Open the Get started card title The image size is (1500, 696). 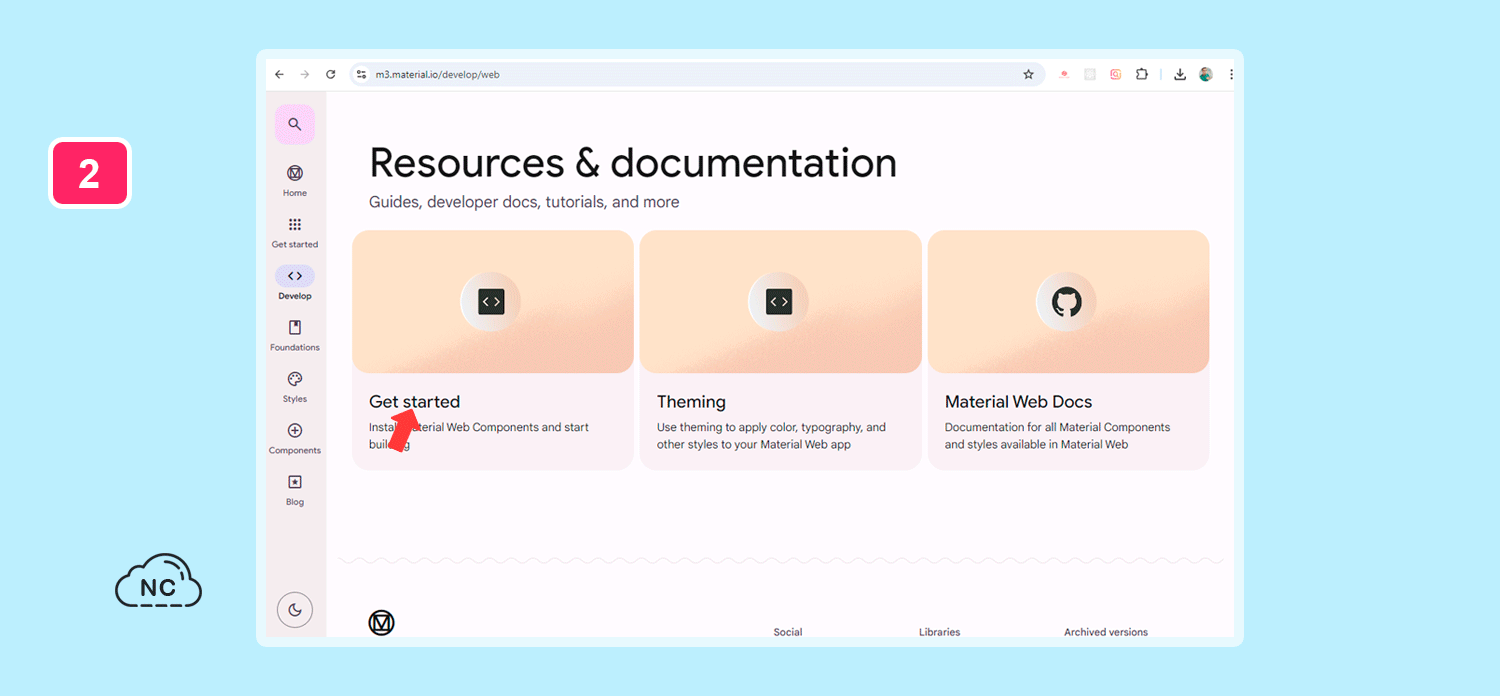[415, 402]
